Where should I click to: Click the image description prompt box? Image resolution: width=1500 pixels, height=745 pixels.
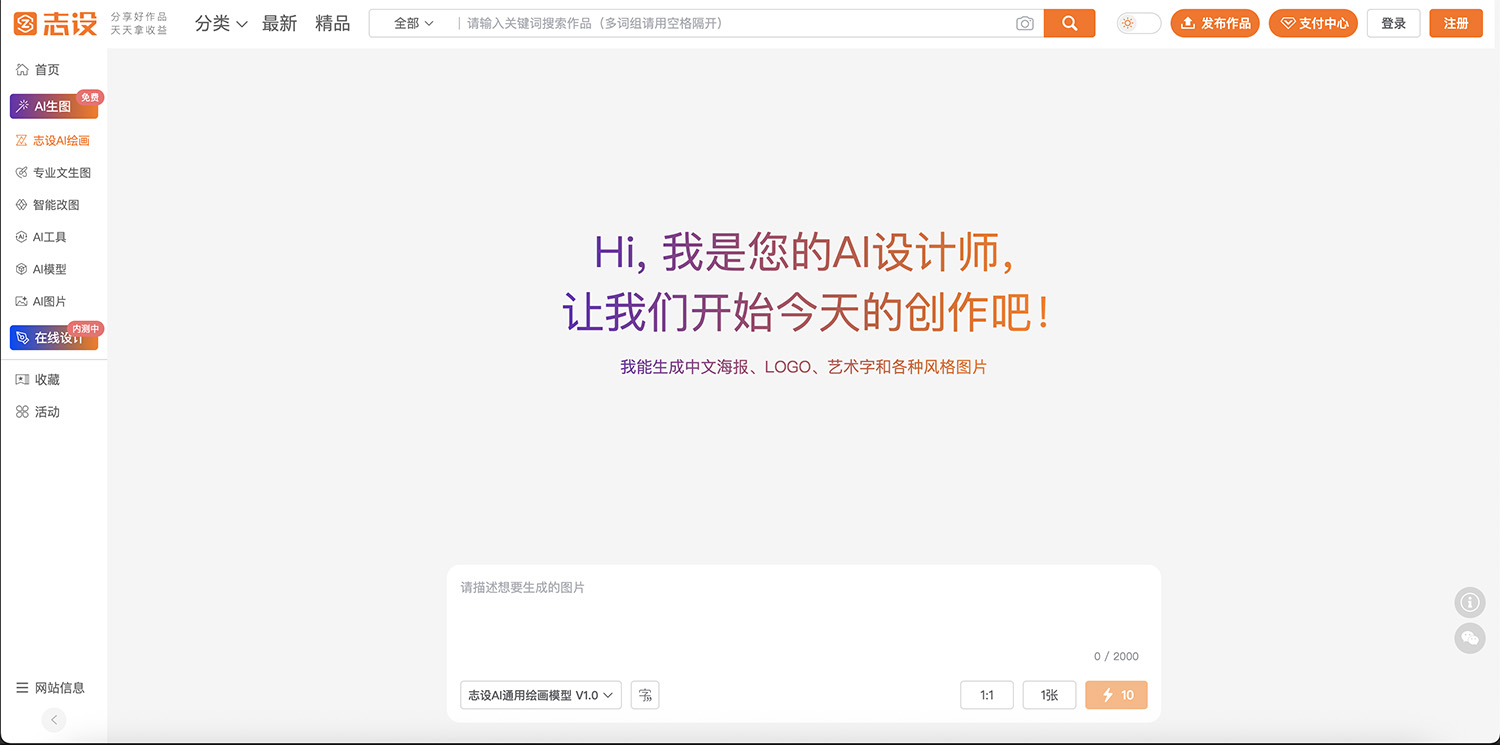[x=803, y=610]
